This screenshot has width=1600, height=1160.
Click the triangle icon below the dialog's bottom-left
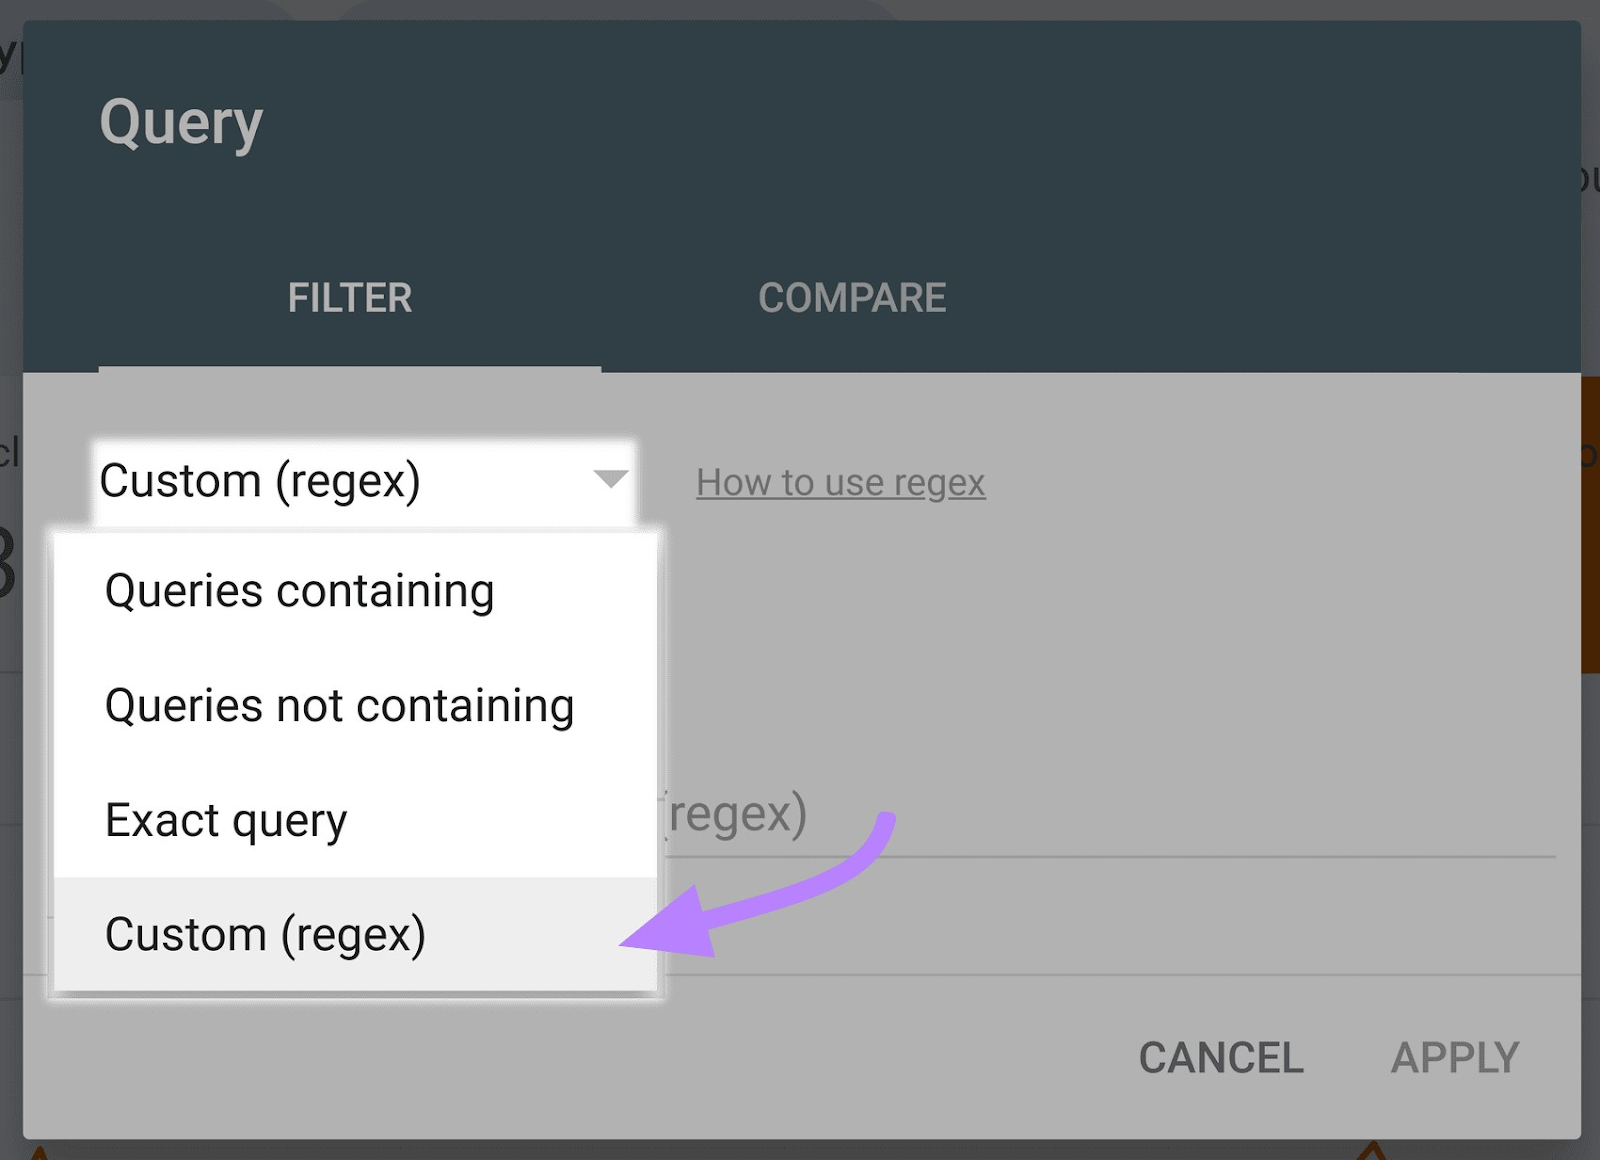[x=38, y=1152]
